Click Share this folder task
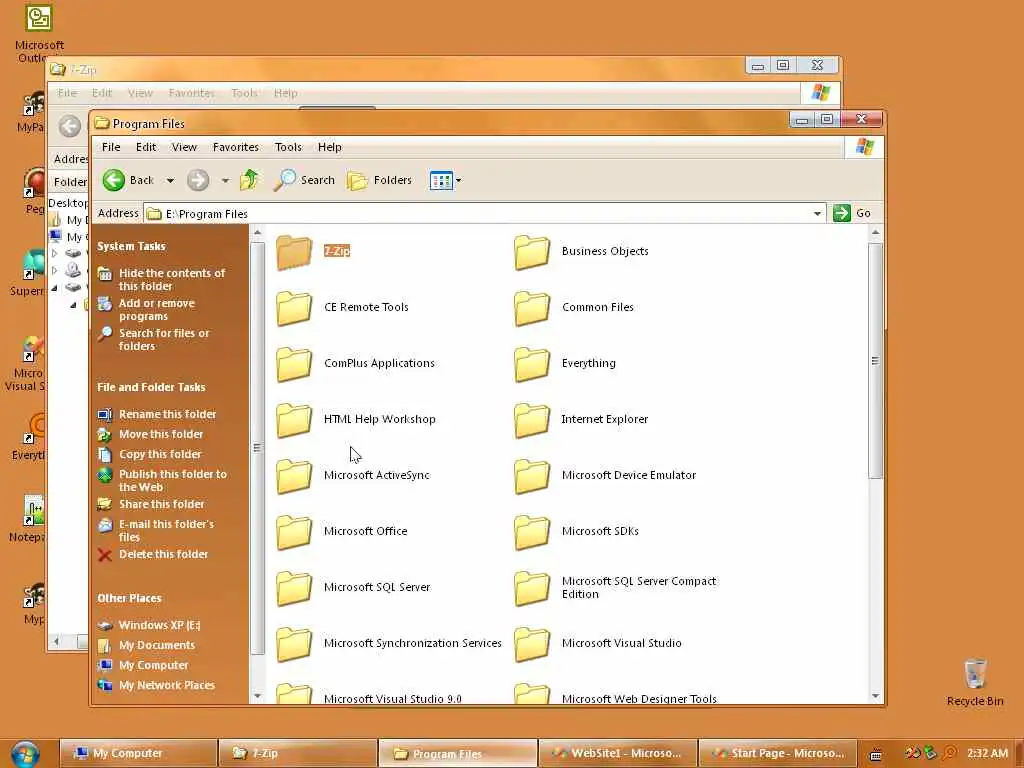 161,504
